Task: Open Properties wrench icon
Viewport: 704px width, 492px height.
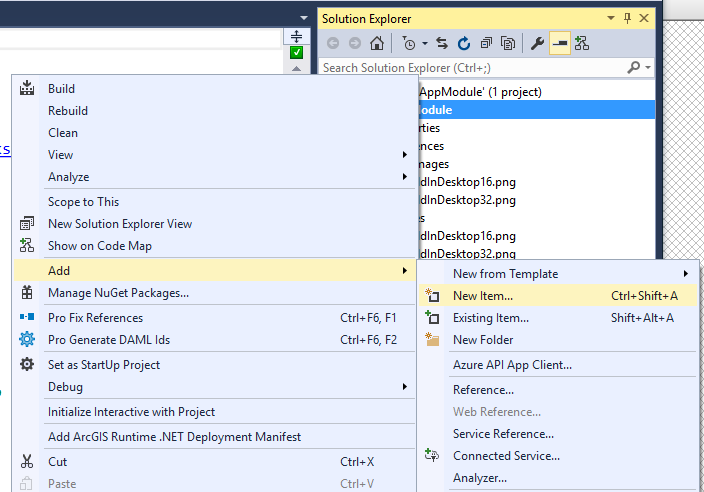Action: point(537,43)
